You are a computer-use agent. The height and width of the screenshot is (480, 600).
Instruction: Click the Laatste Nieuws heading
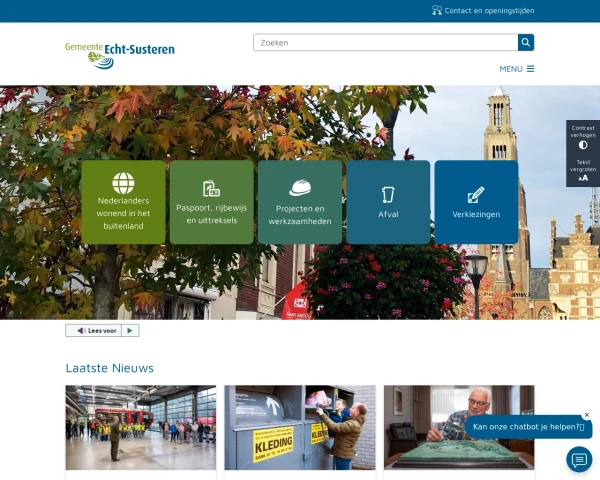(110, 368)
